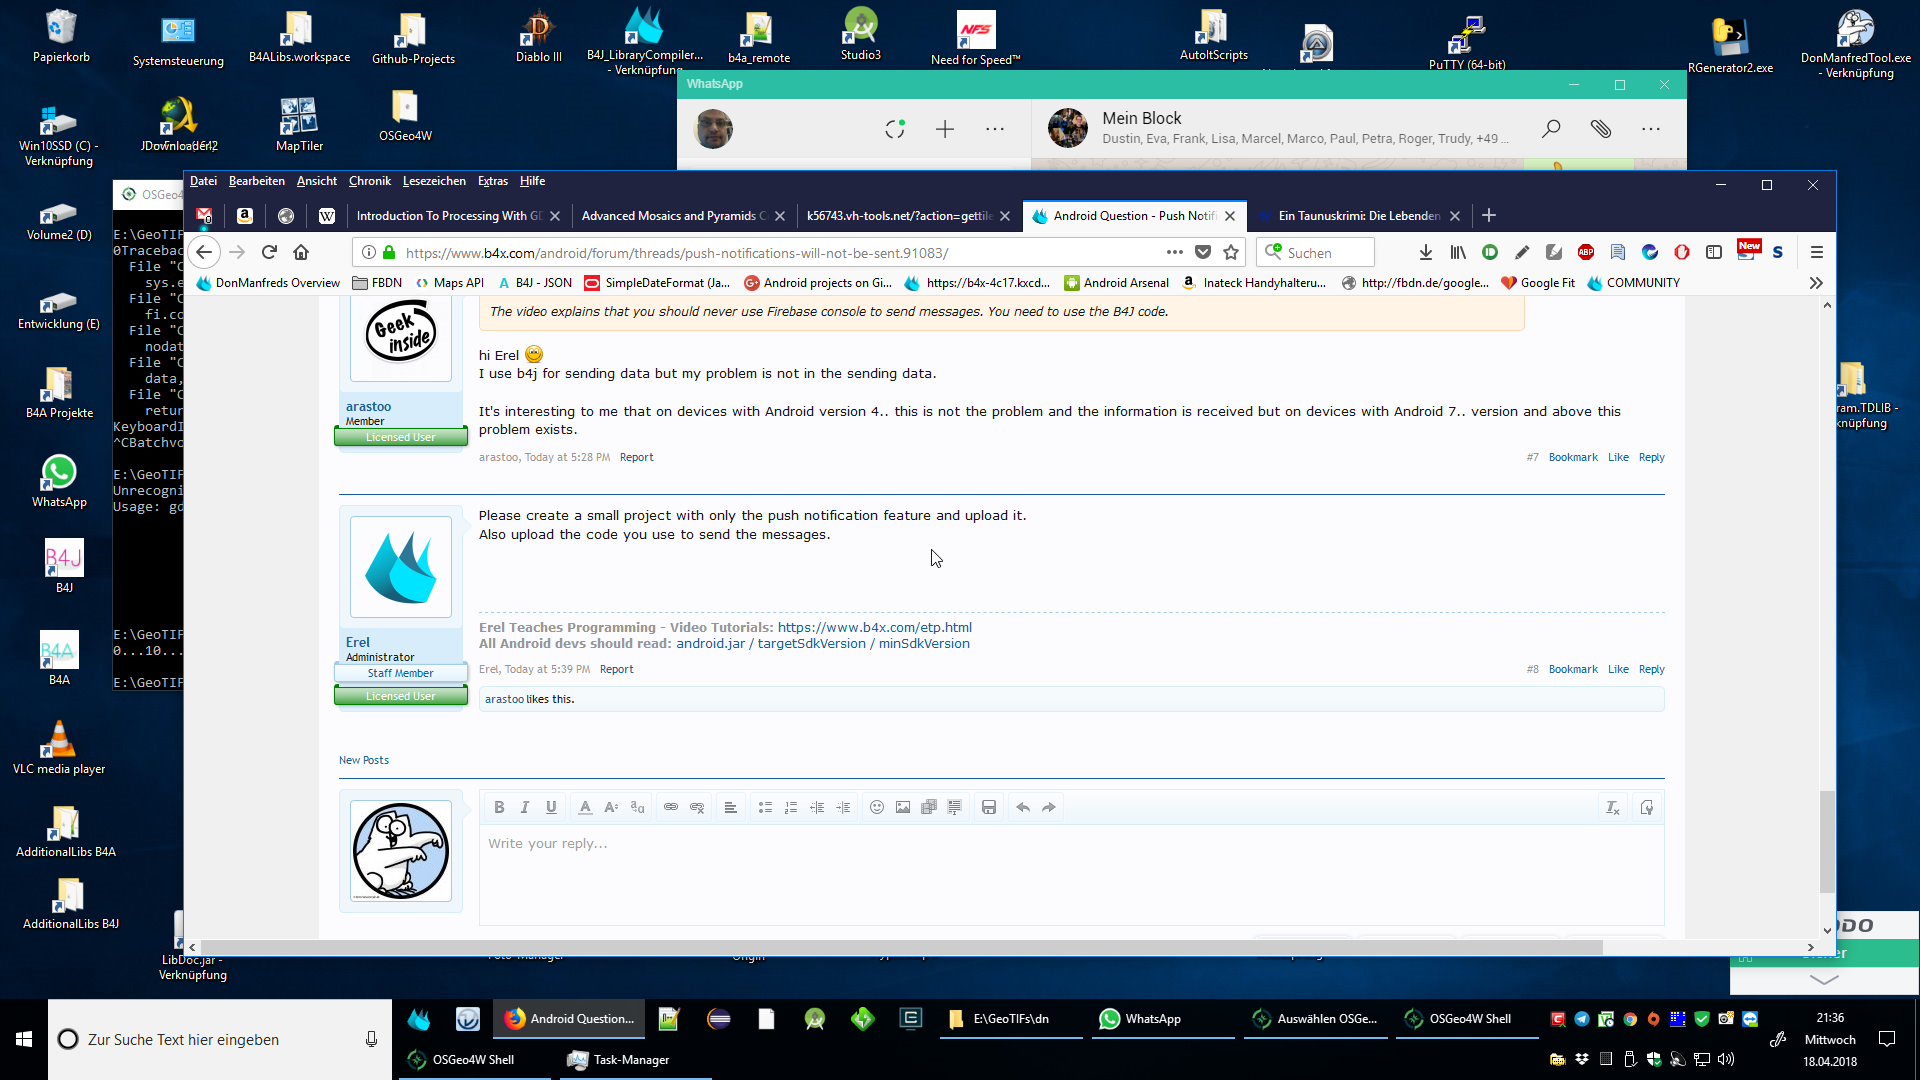Click the remove formatting icon
This screenshot has width=1920, height=1080.
(x=1612, y=807)
